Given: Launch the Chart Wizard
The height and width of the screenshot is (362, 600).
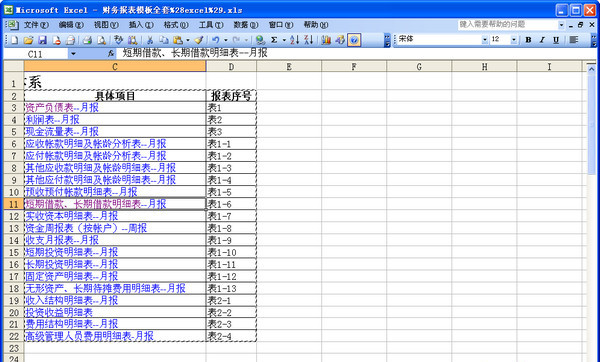Looking at the screenshot, I should (x=326, y=40).
